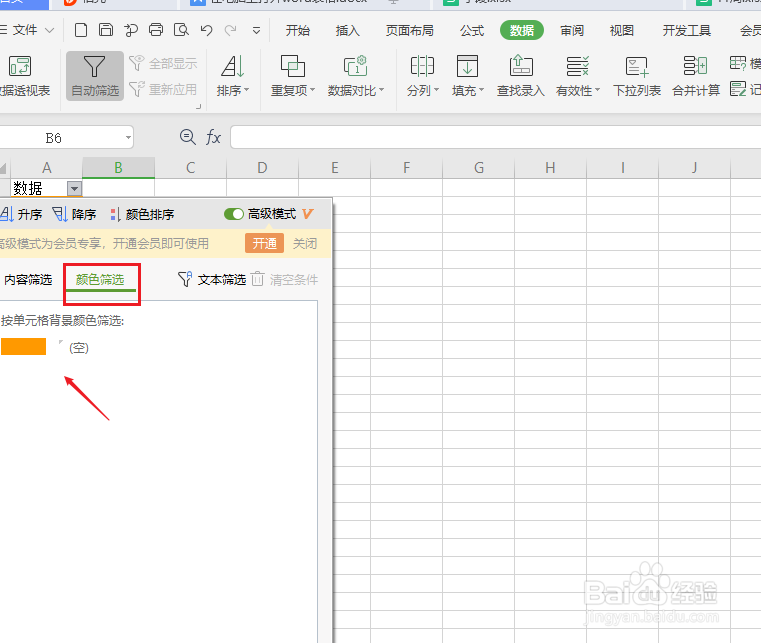Viewport: 761px width, 643px height.
Task: Toggle the 高级模式 switch
Action: coord(233,214)
